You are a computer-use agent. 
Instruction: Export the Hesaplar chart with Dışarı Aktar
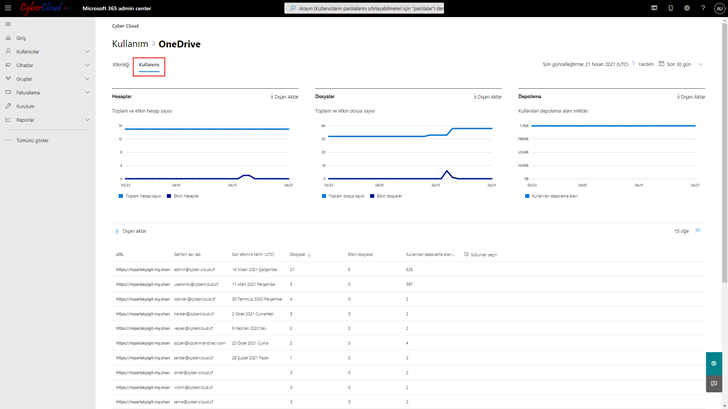pos(285,97)
